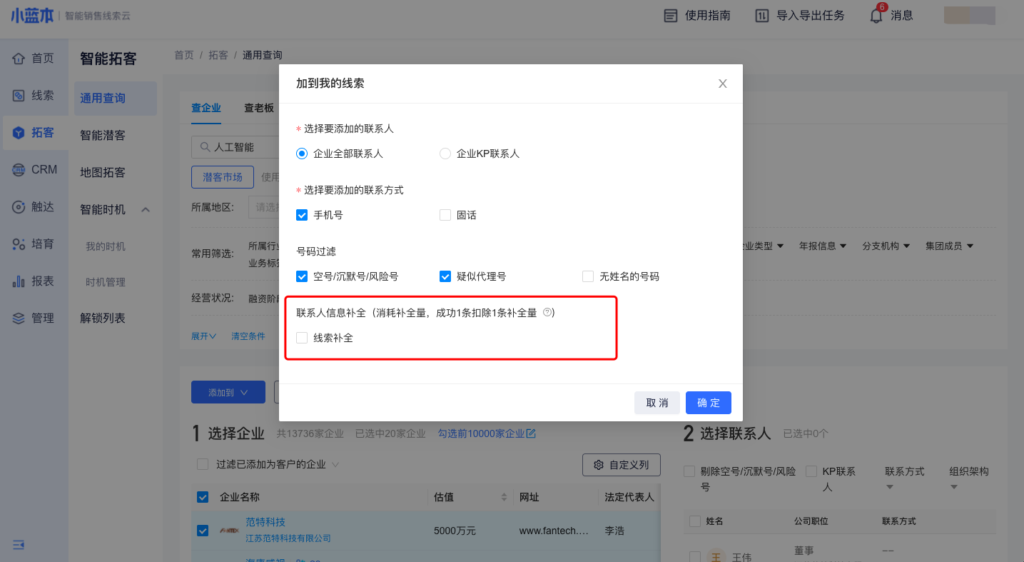Uncheck the 疑似代理号 filter
This screenshot has width=1024, height=562.
(x=446, y=276)
